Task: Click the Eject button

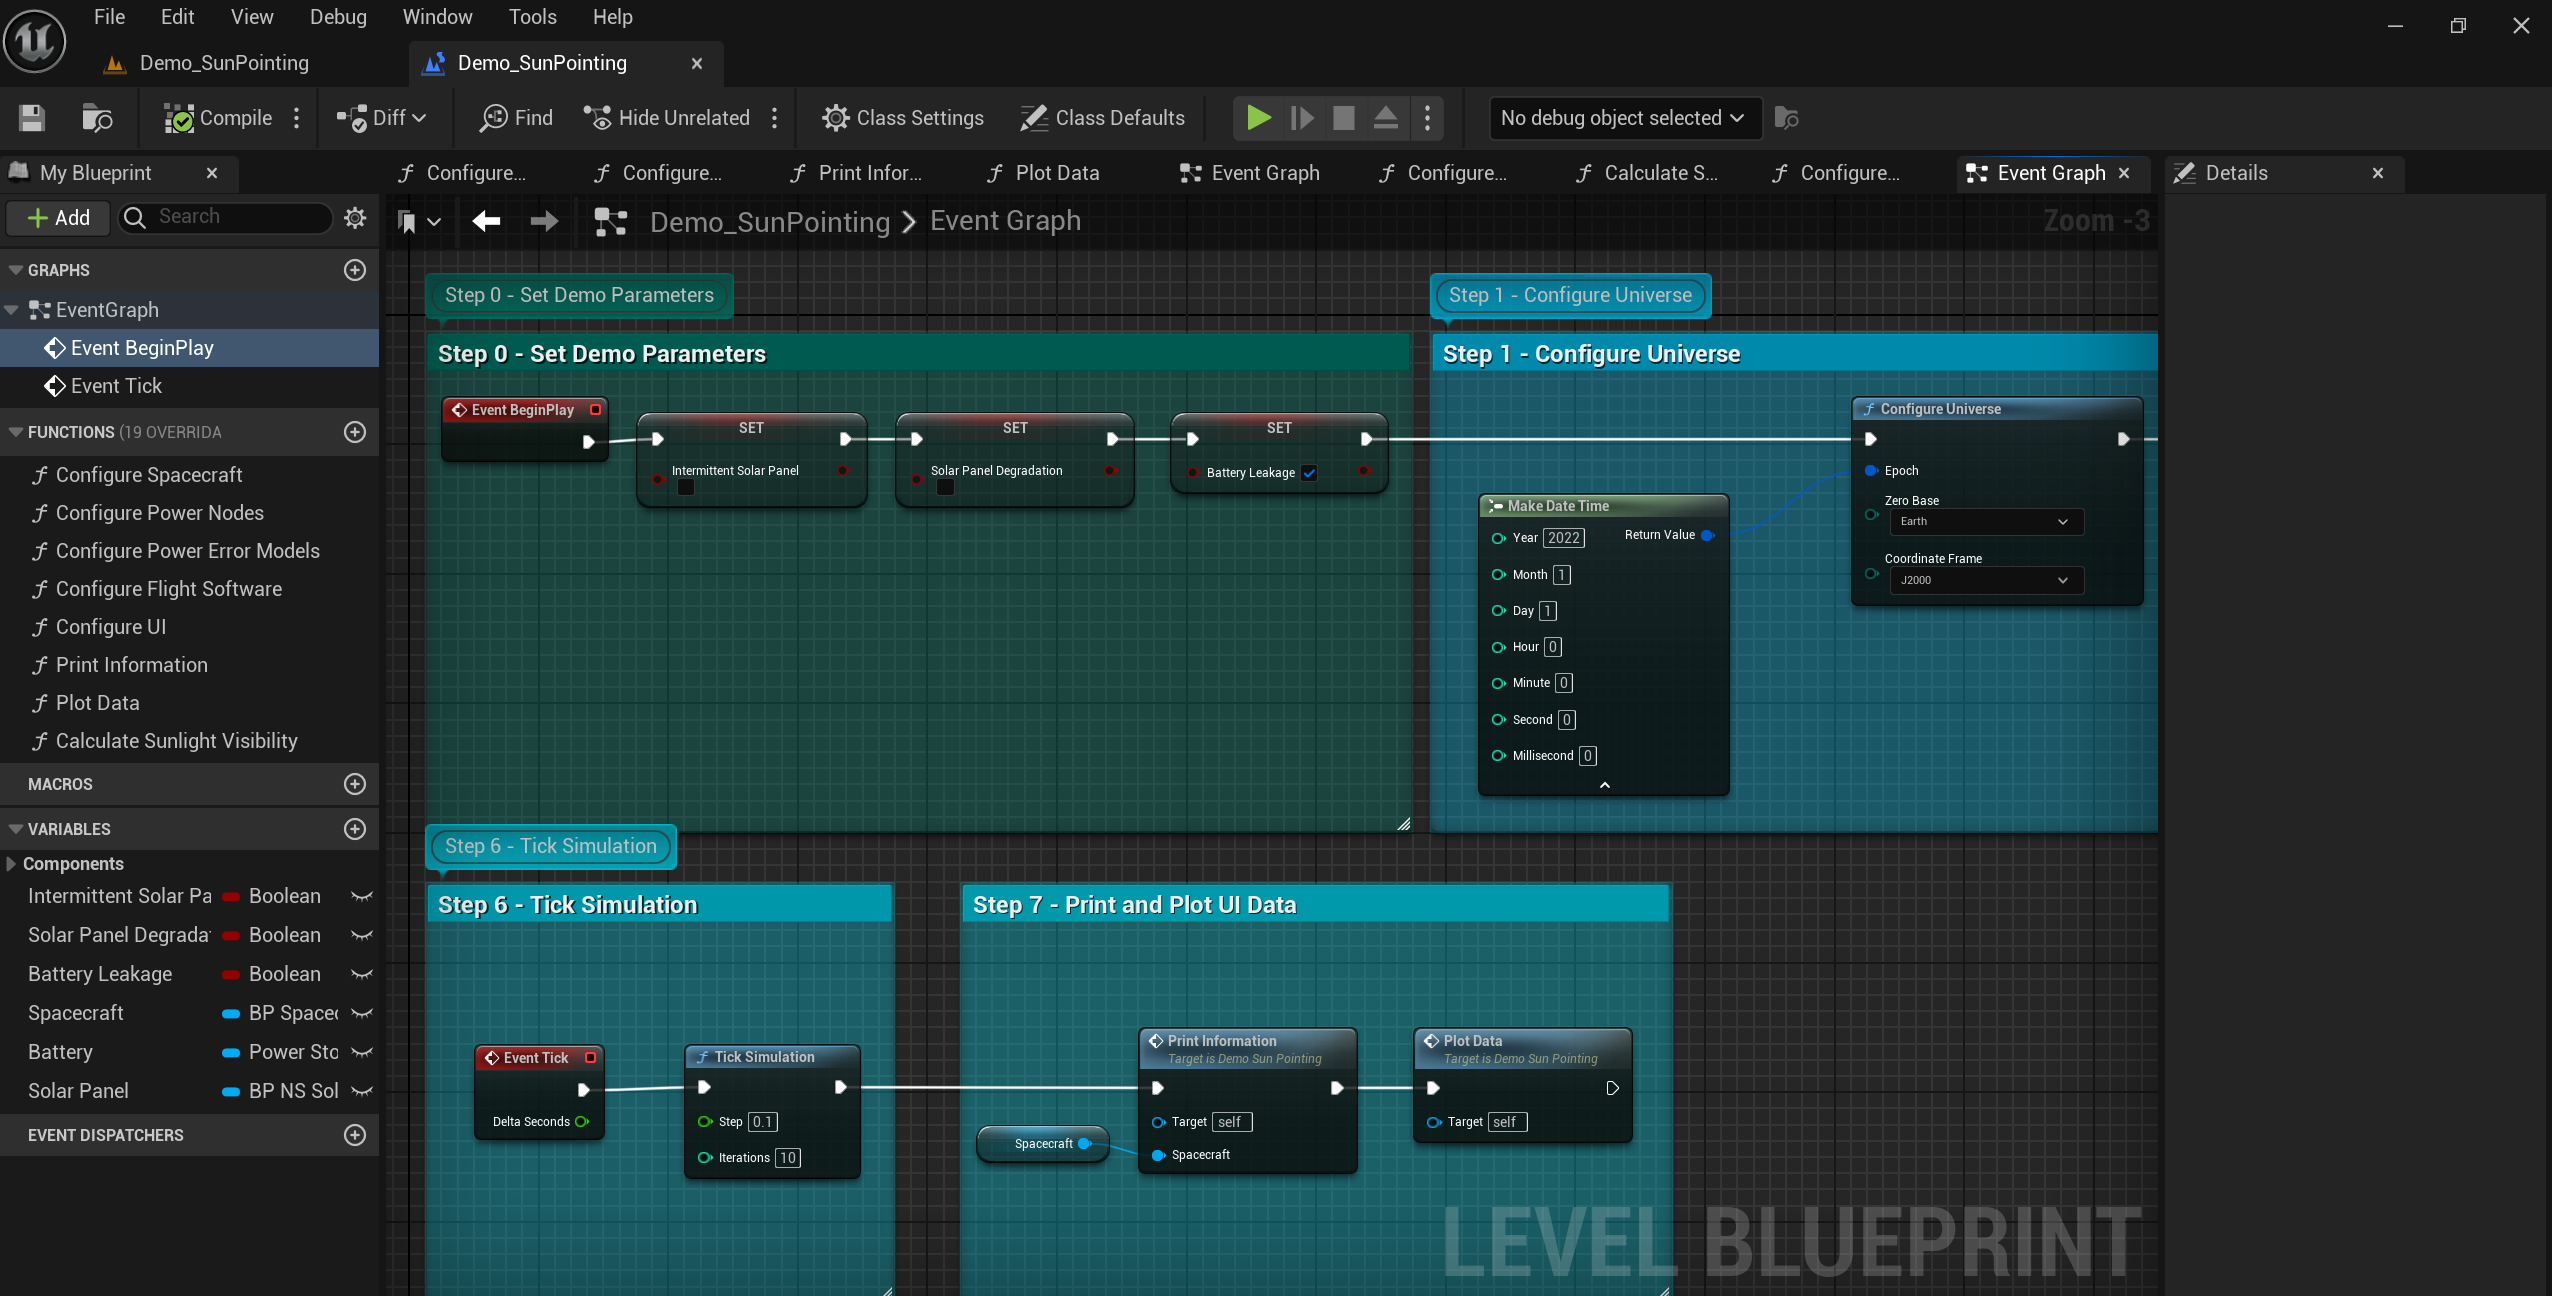Action: 1386,118
